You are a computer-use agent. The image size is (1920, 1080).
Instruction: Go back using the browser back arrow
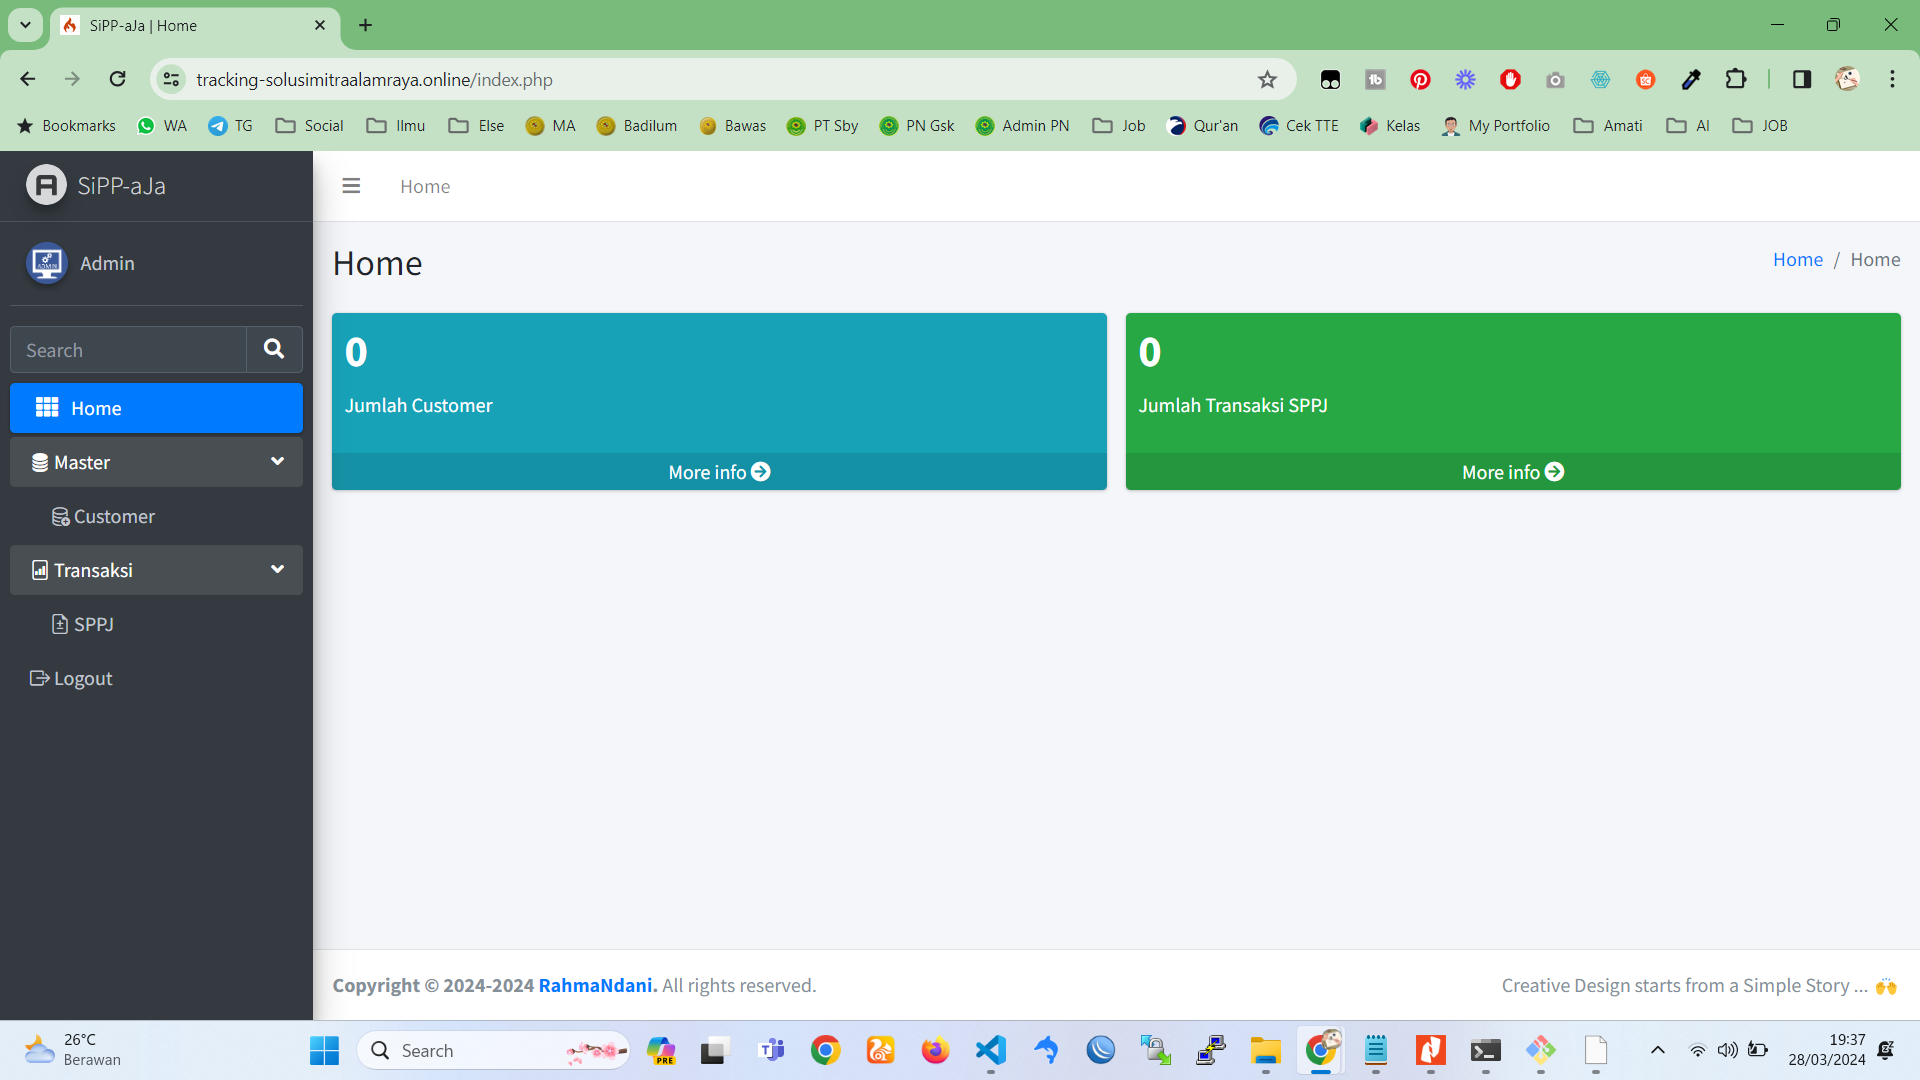coord(28,79)
